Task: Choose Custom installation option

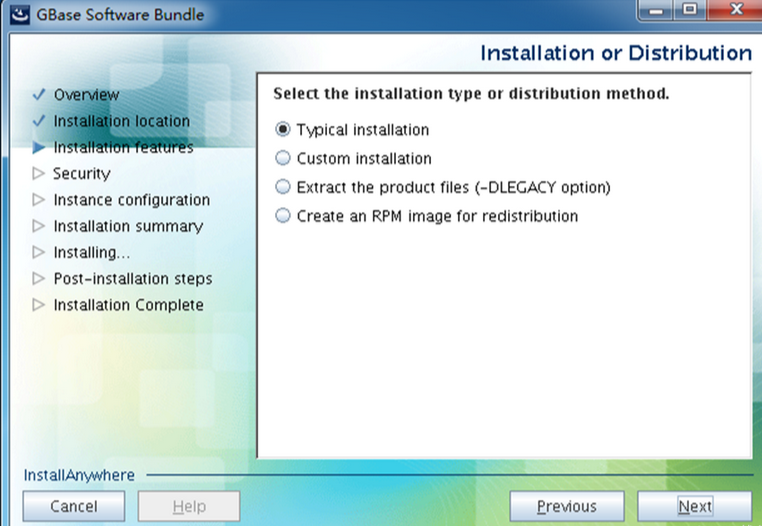Action: [x=282, y=158]
